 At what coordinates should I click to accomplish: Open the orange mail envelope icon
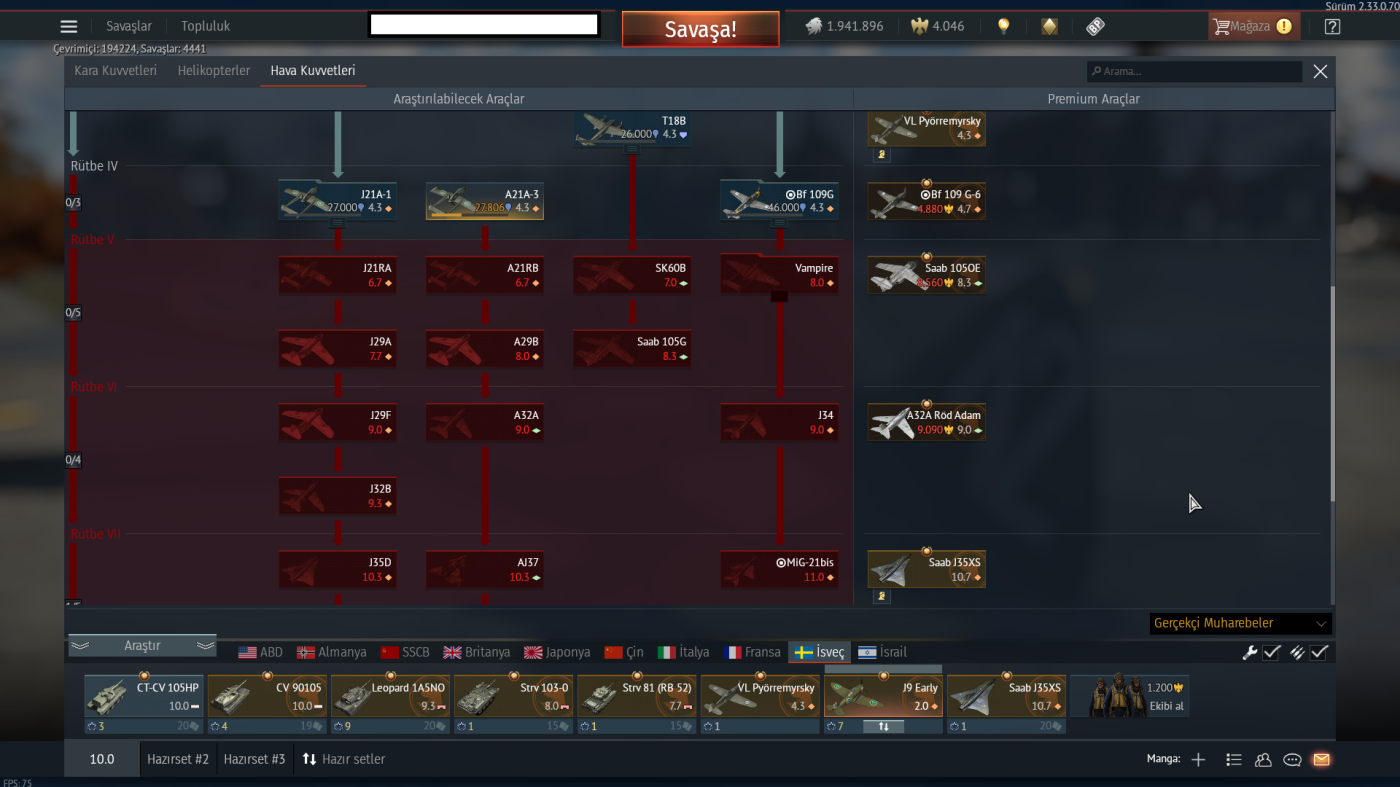(1321, 760)
